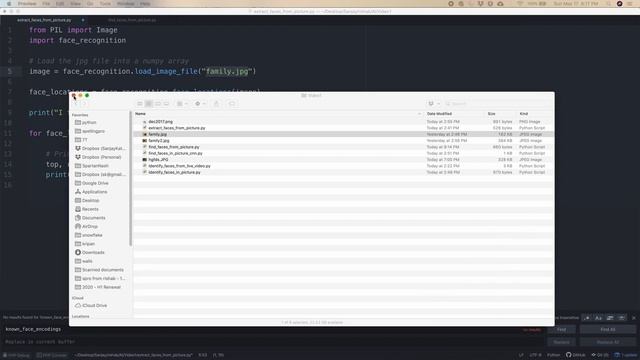The height and width of the screenshot is (360, 640).
Task: Open the Apple menu
Action: click(x=9, y=4)
